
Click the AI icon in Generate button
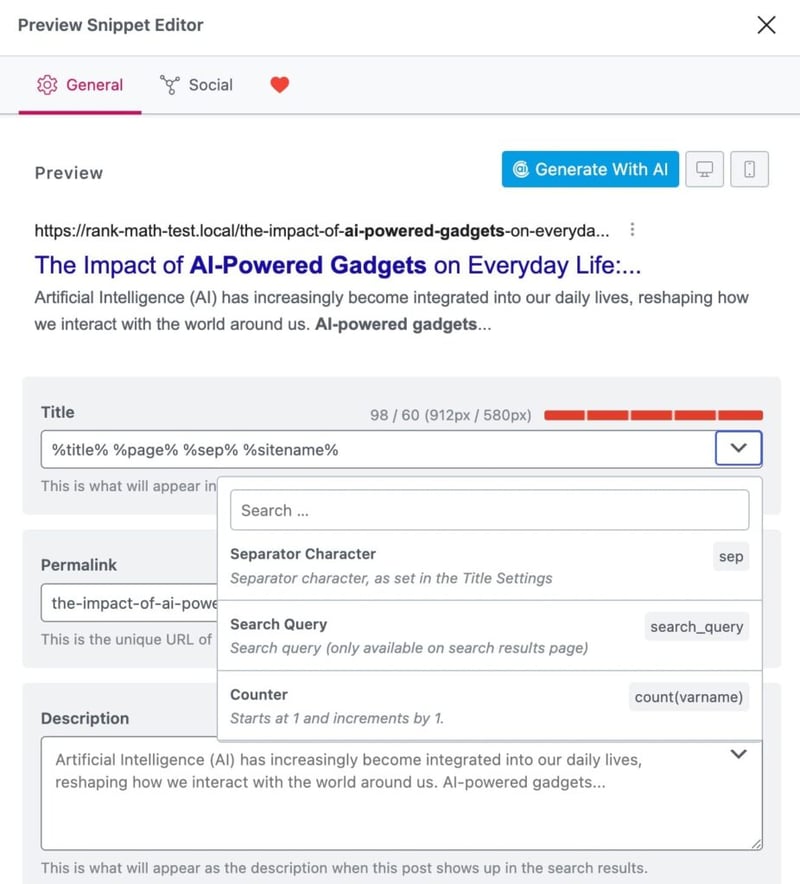(521, 169)
